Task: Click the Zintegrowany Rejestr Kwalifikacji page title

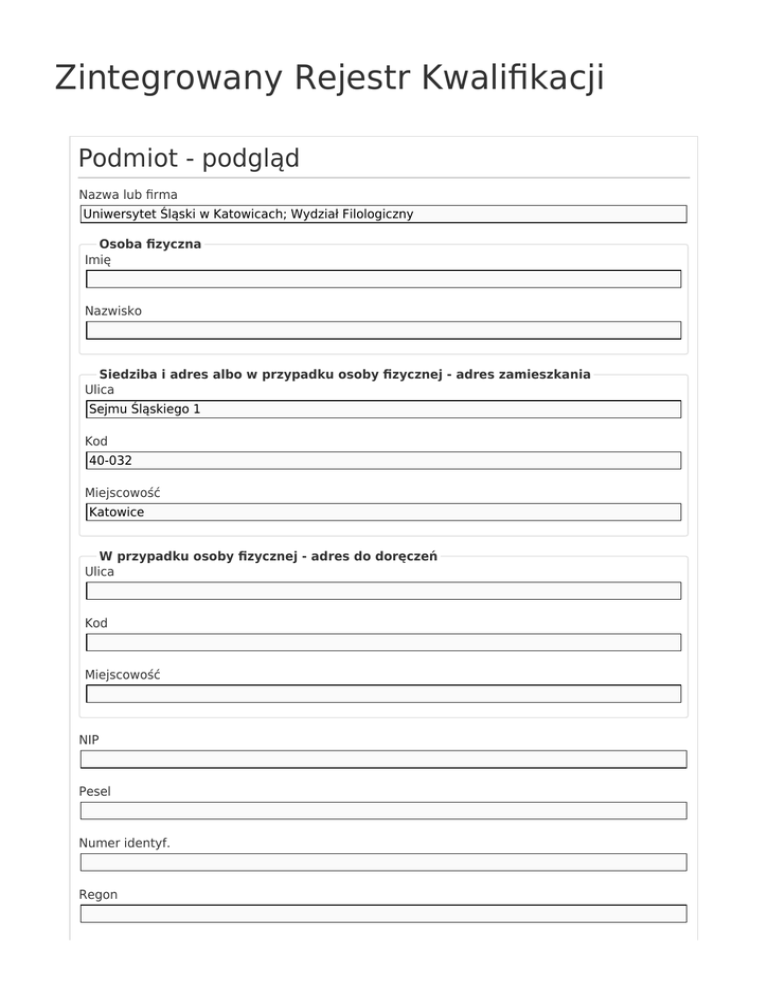Action: [329, 78]
